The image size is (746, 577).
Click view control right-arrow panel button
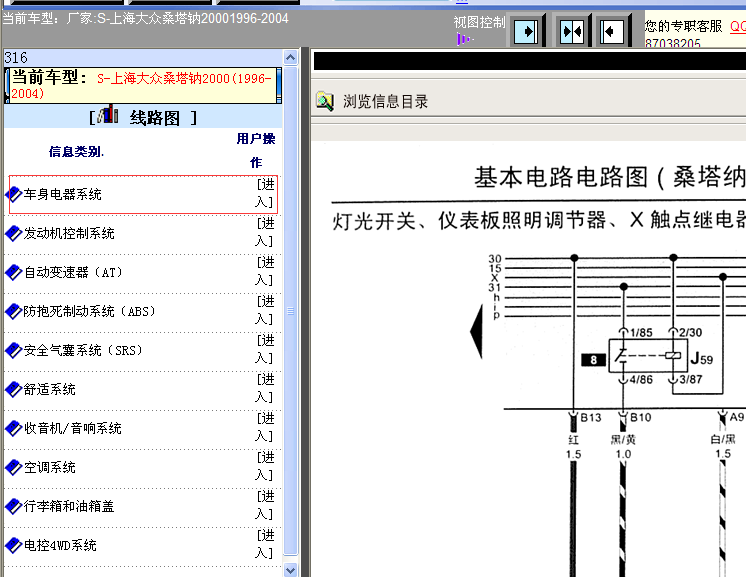click(527, 31)
